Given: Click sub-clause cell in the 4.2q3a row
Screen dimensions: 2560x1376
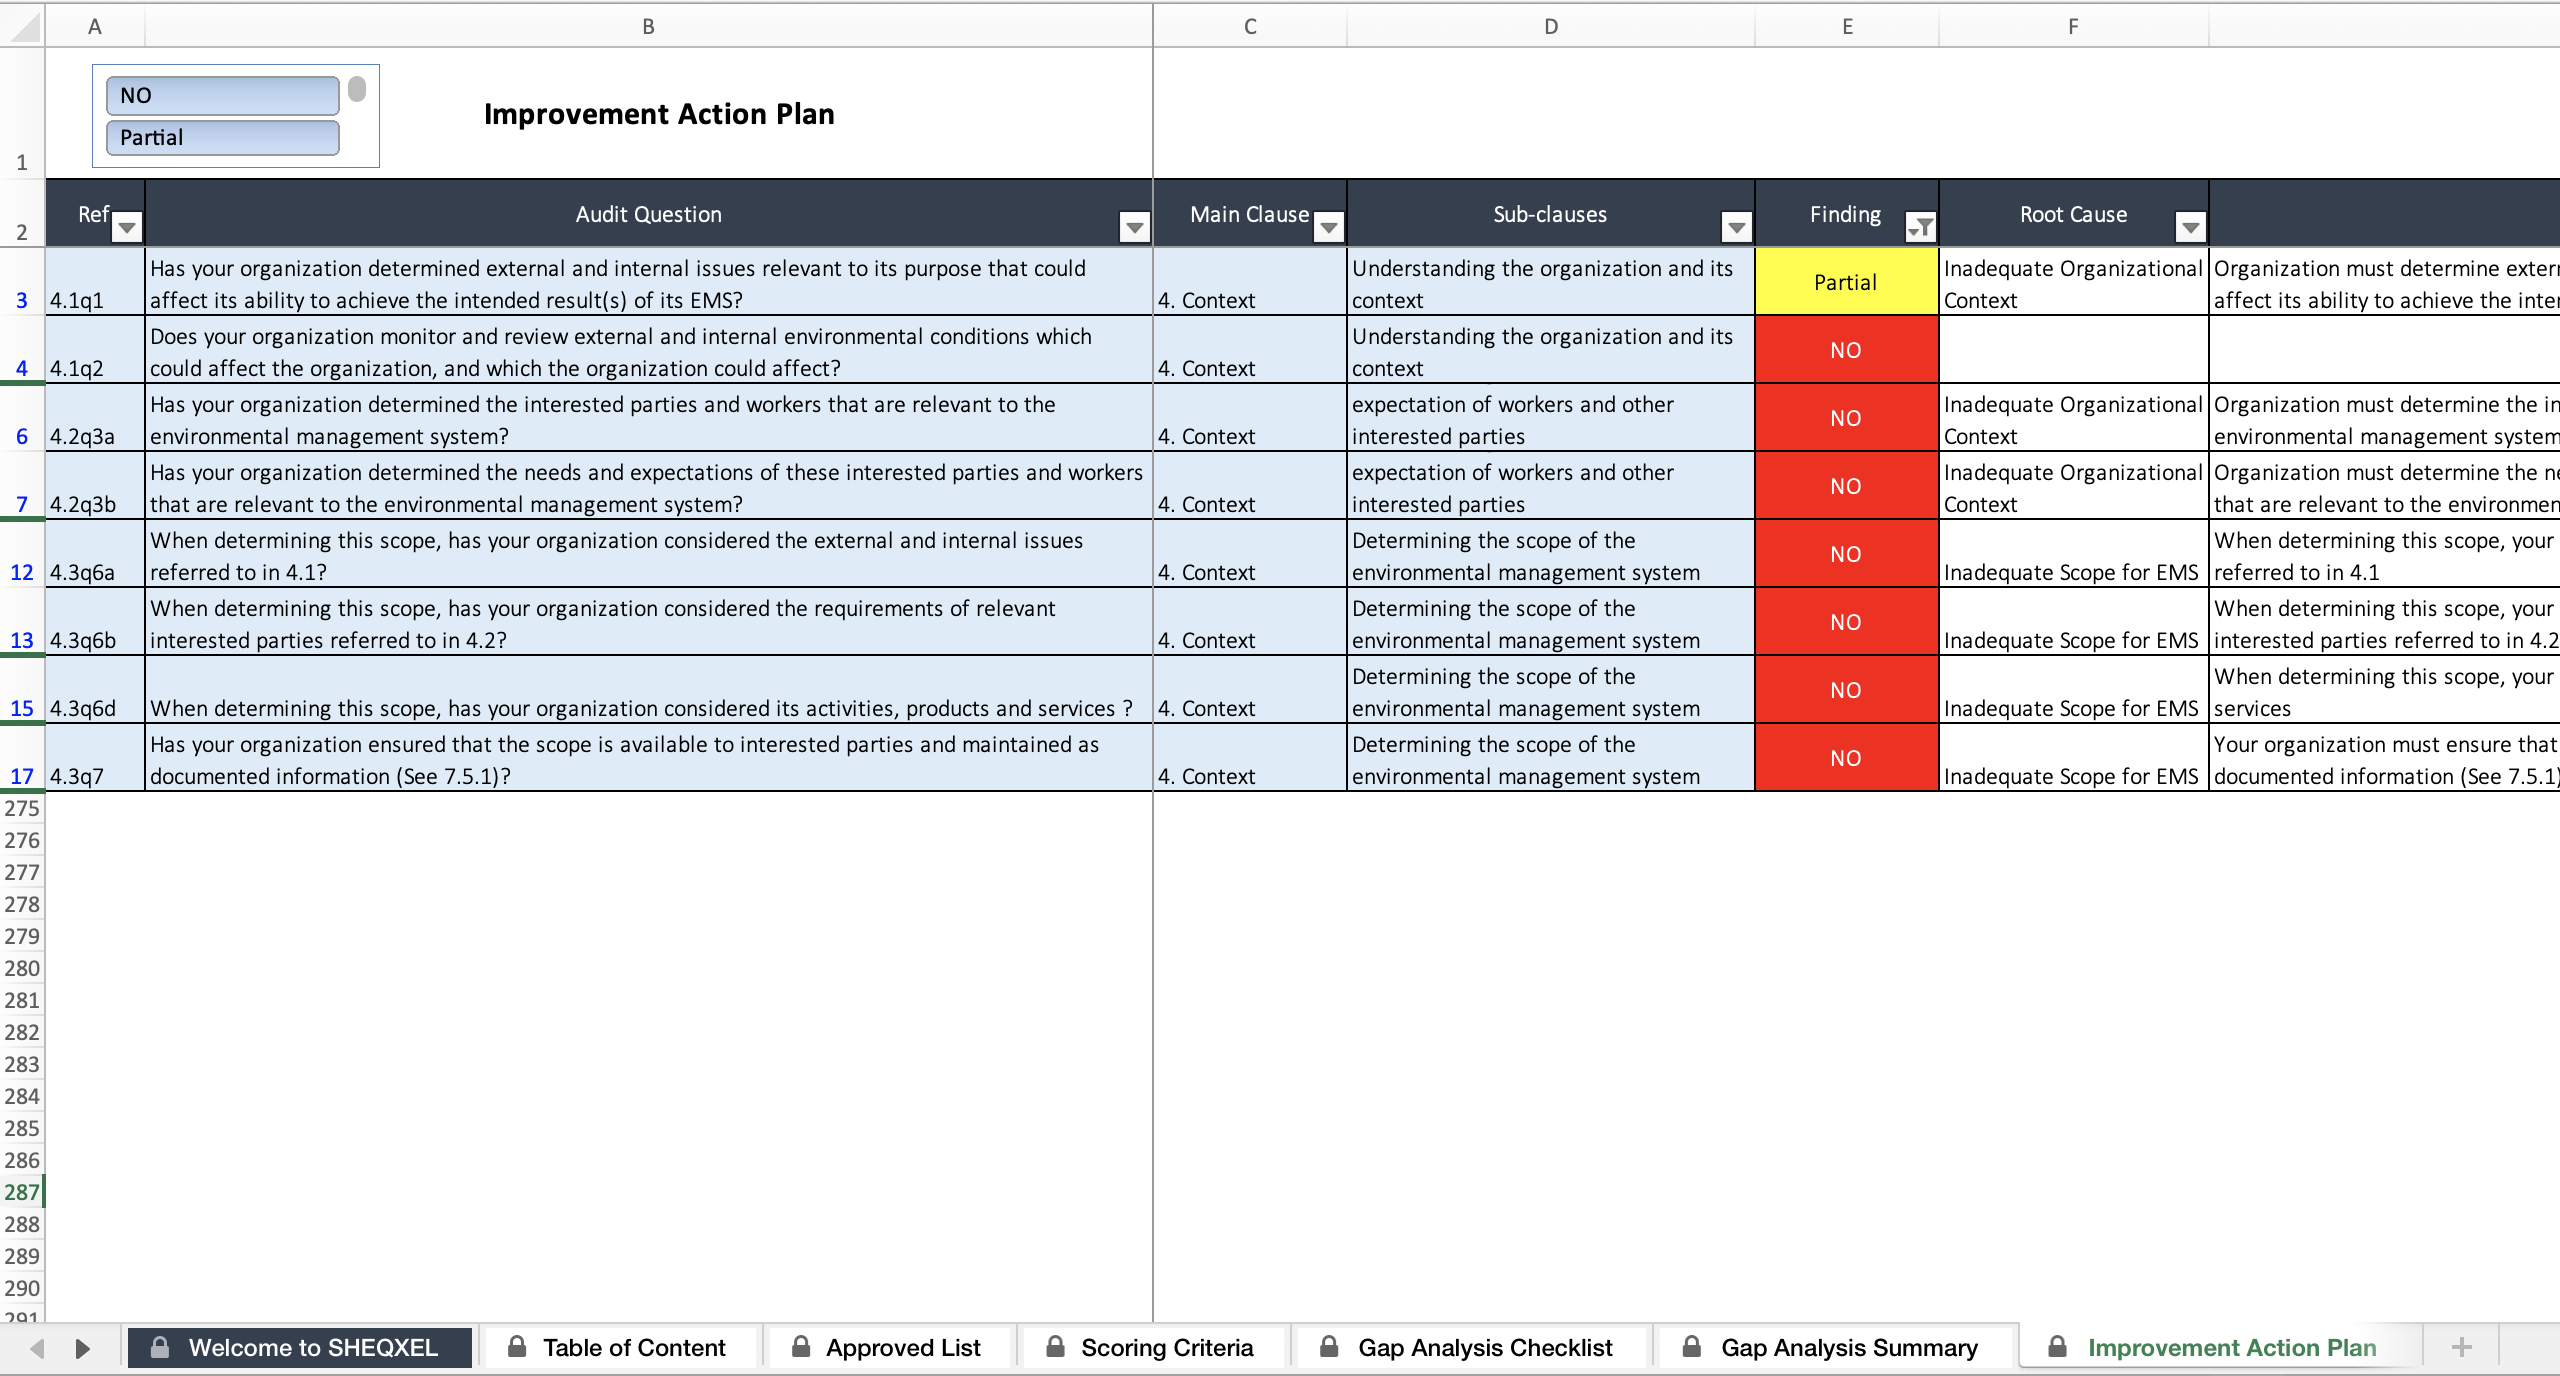Looking at the screenshot, I should (1551, 418).
